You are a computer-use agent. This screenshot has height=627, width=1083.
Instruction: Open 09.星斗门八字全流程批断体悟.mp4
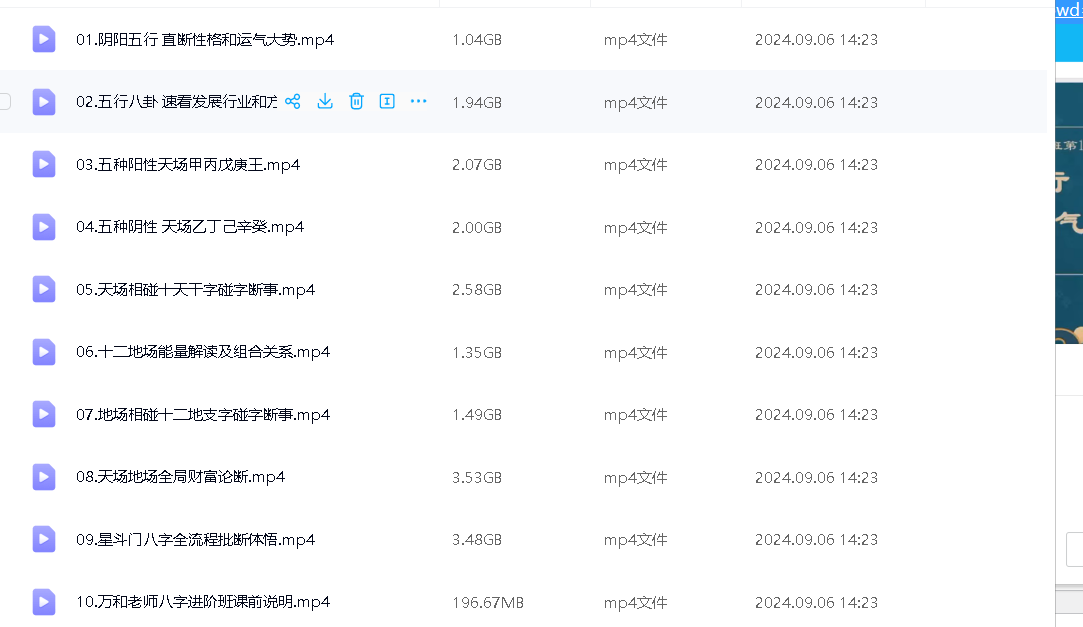pyautogui.click(x=196, y=540)
